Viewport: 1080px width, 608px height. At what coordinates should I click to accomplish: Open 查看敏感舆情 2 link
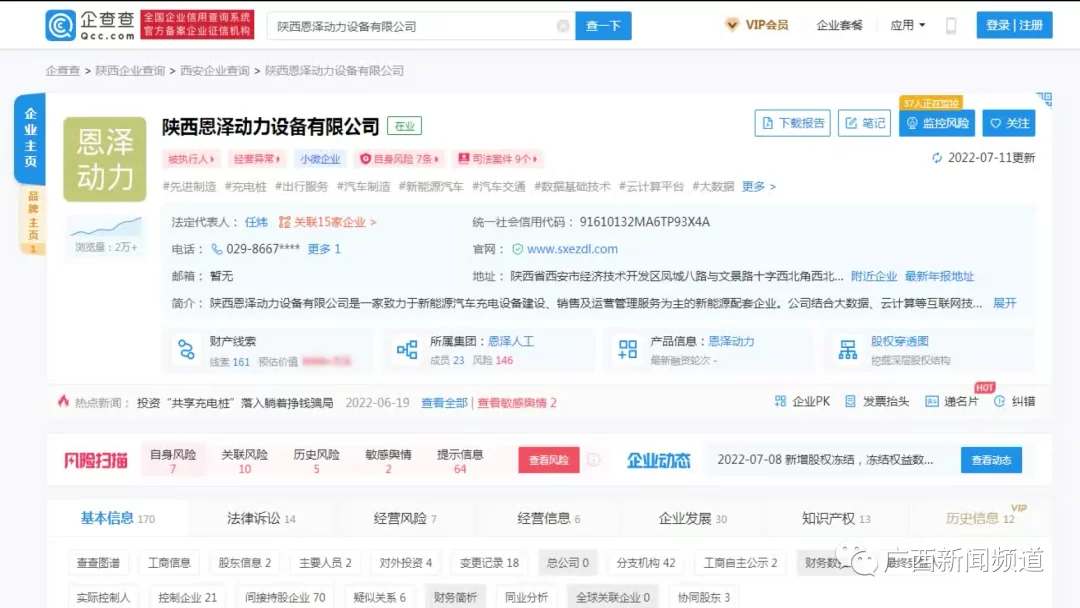(517, 403)
